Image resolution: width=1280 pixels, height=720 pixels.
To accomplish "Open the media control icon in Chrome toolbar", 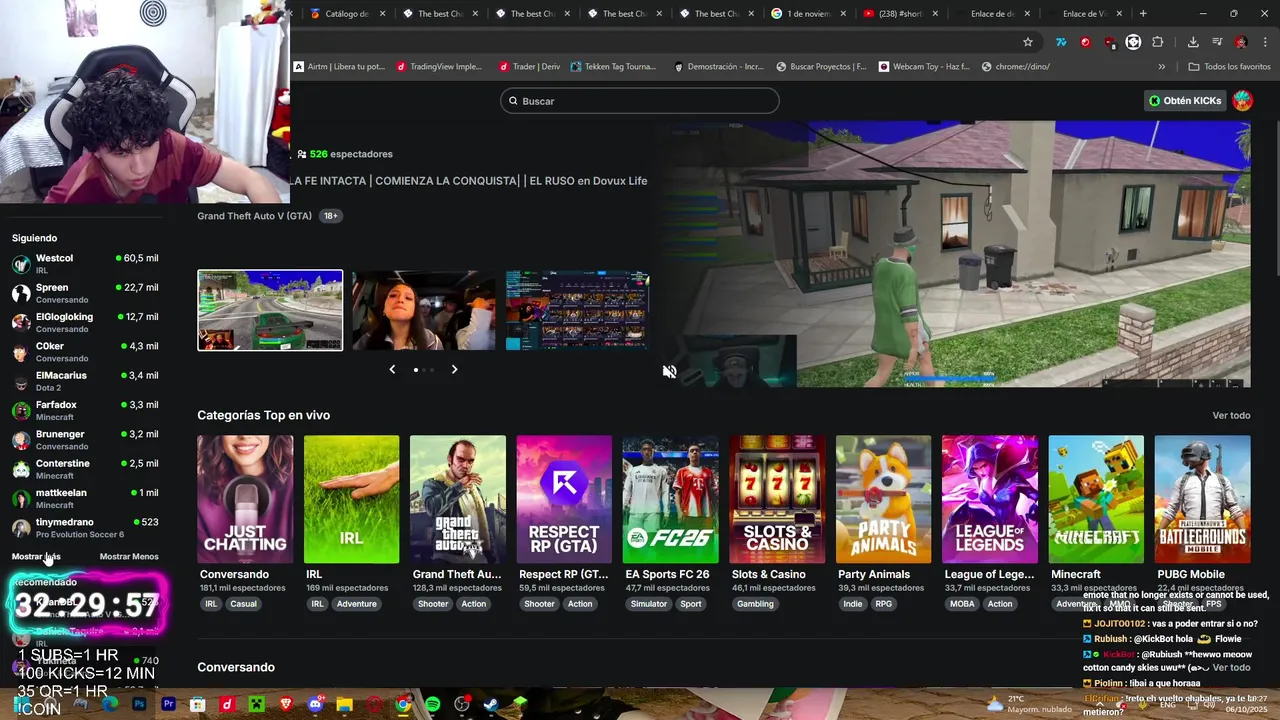I will point(1217,42).
